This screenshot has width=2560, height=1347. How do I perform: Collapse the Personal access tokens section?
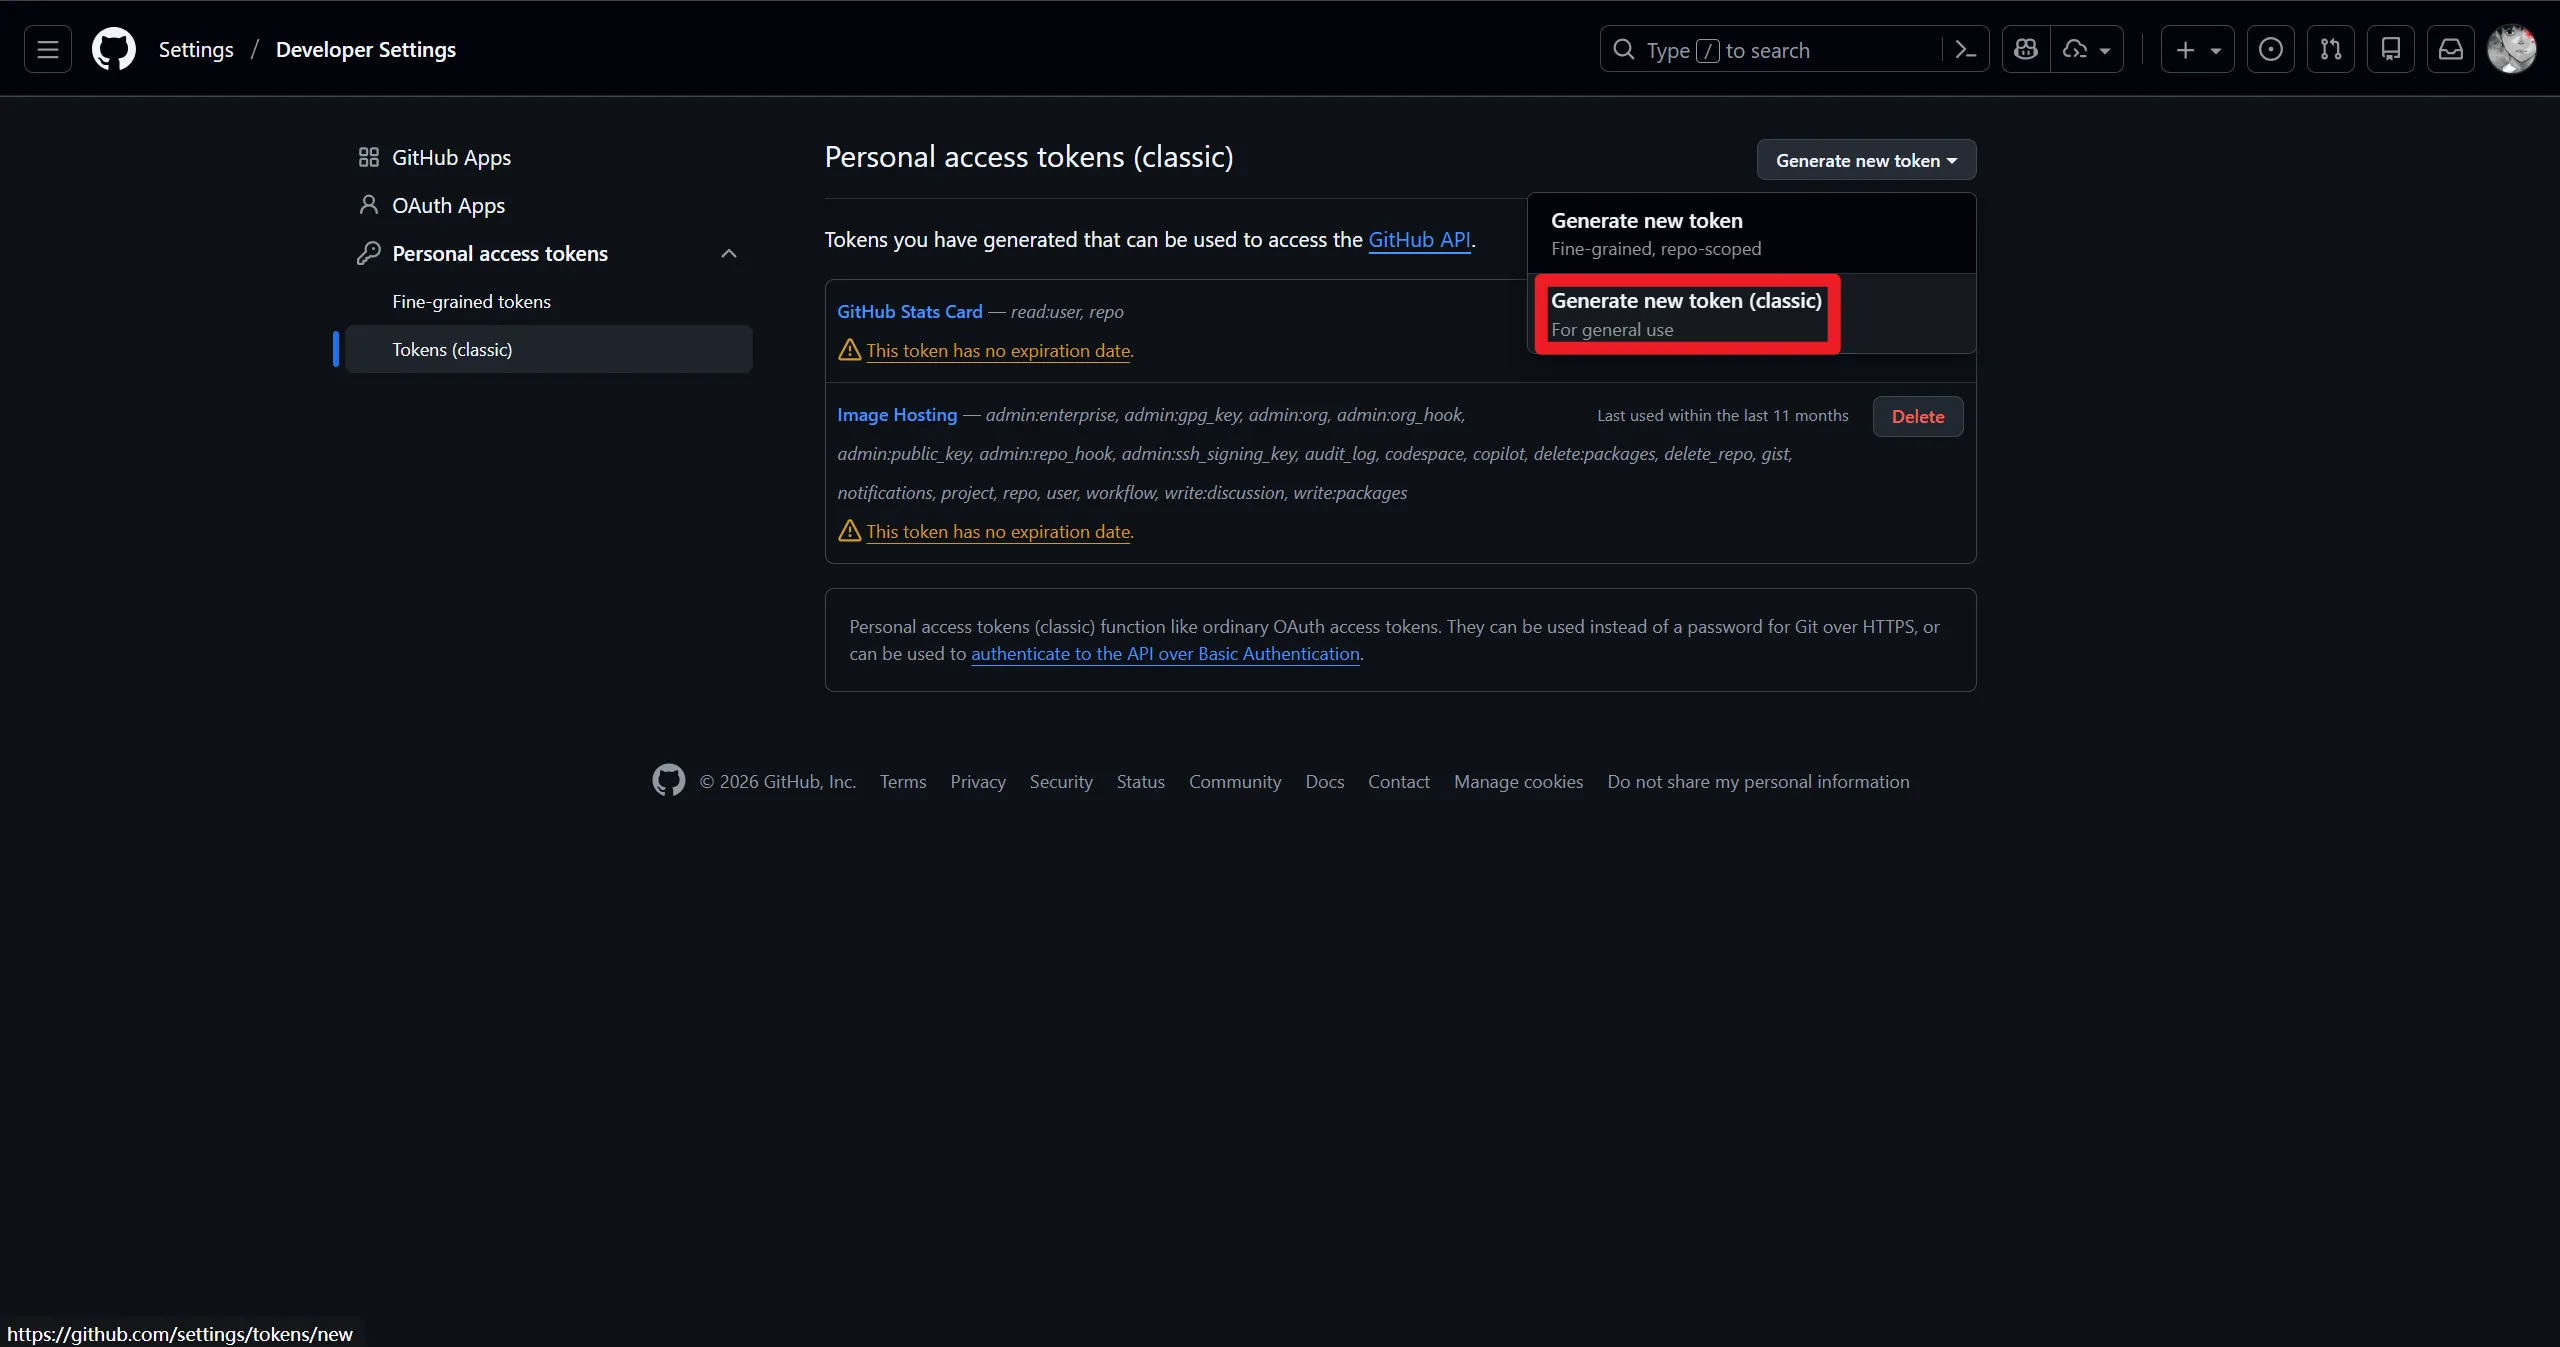(x=728, y=254)
